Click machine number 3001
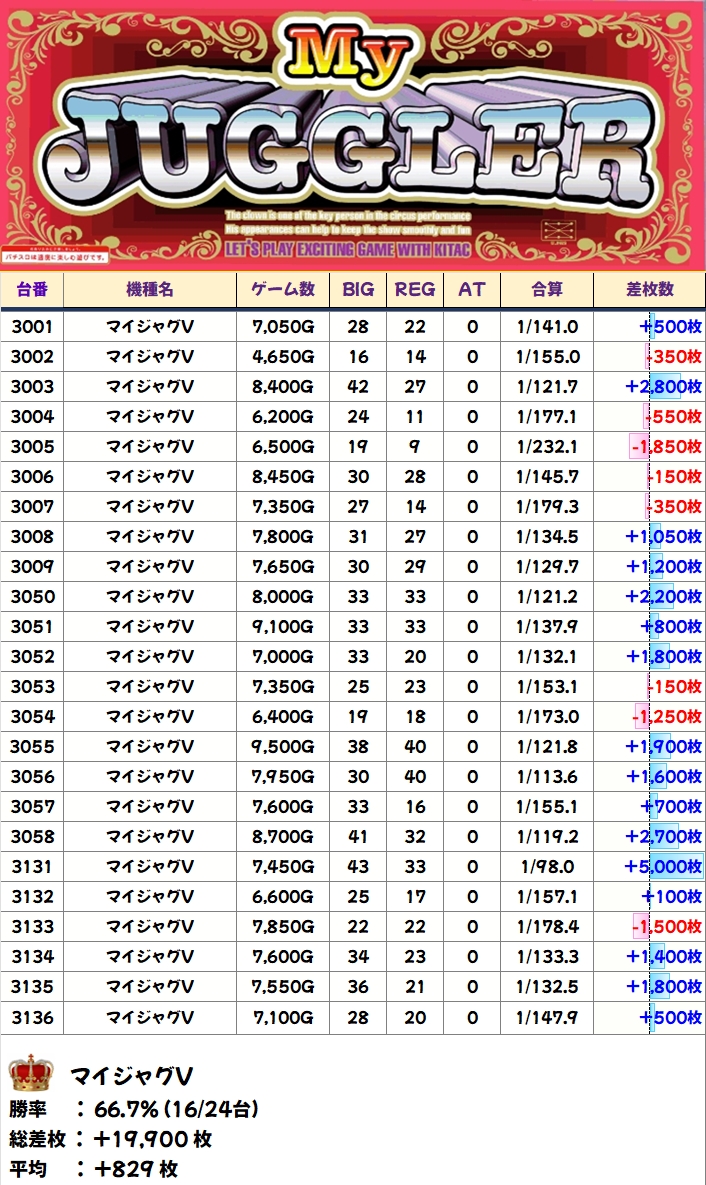The width and height of the screenshot is (706, 1185). (x=33, y=327)
